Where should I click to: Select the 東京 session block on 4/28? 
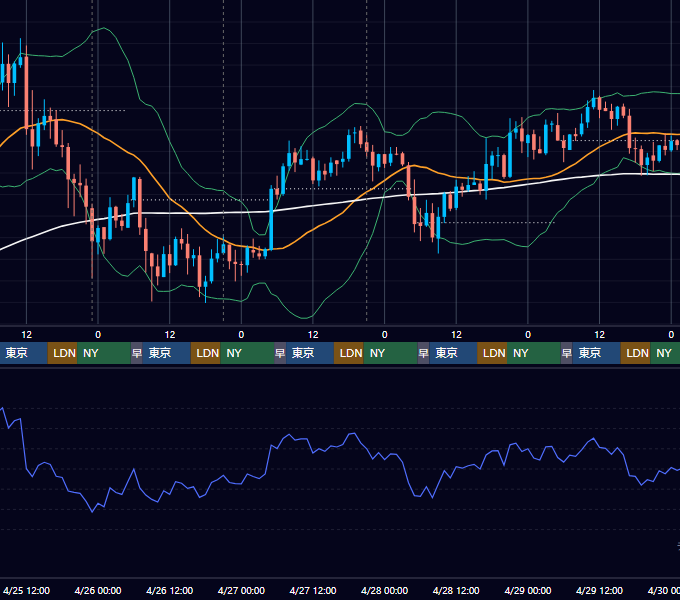[x=453, y=353]
